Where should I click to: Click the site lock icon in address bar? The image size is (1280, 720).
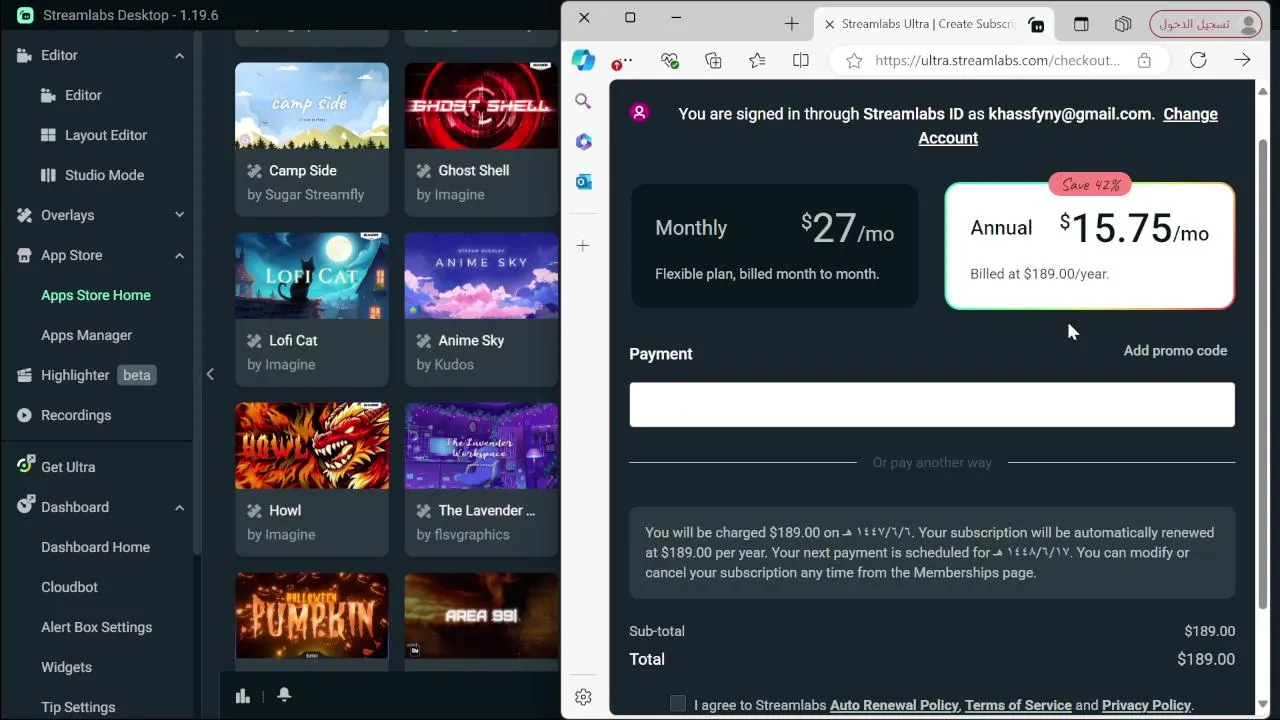click(x=1143, y=61)
